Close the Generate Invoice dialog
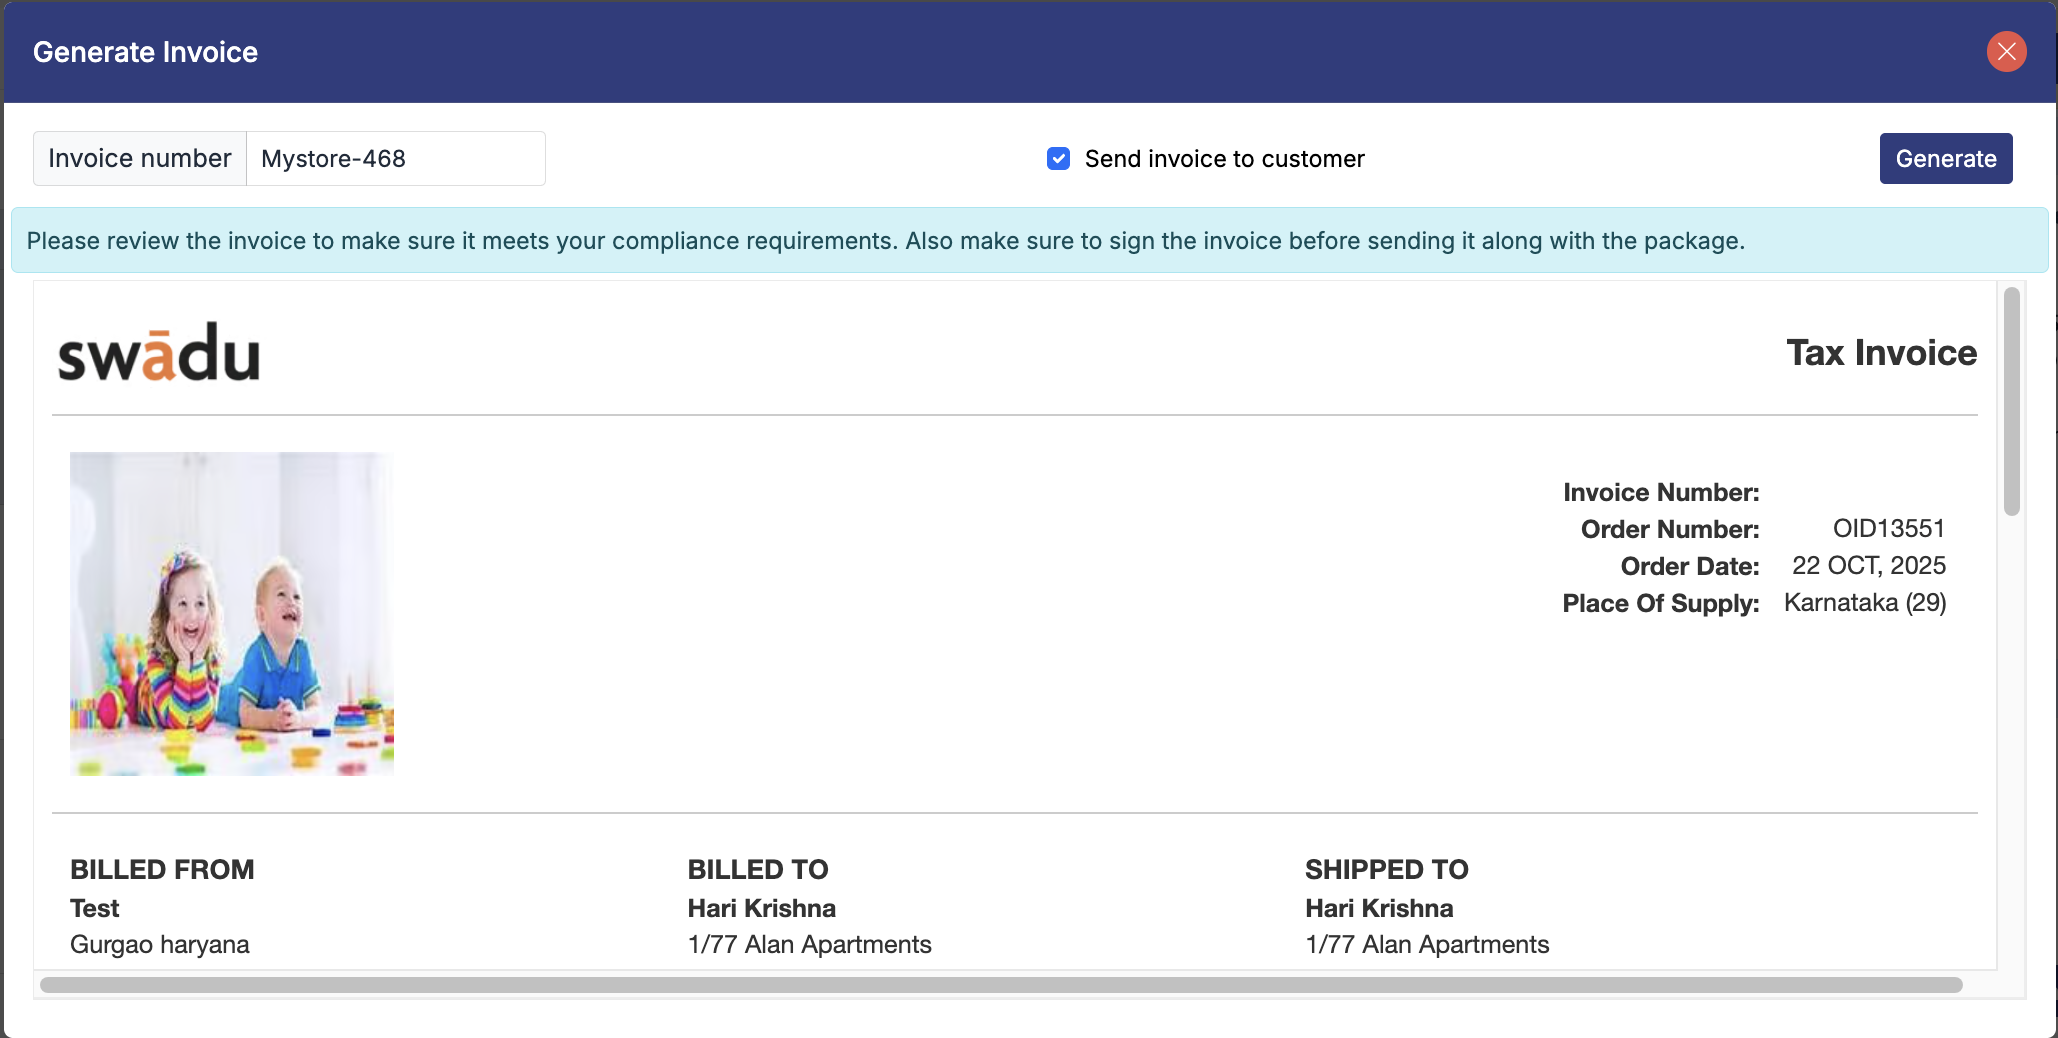The width and height of the screenshot is (2058, 1038). point(2006,52)
